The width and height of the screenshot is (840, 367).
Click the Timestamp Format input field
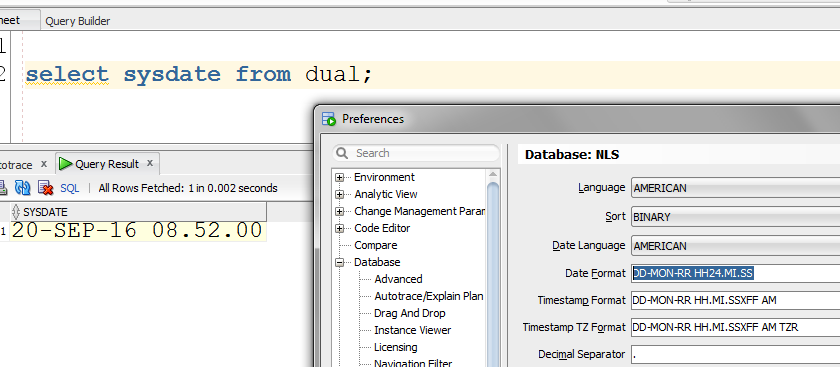tap(736, 300)
